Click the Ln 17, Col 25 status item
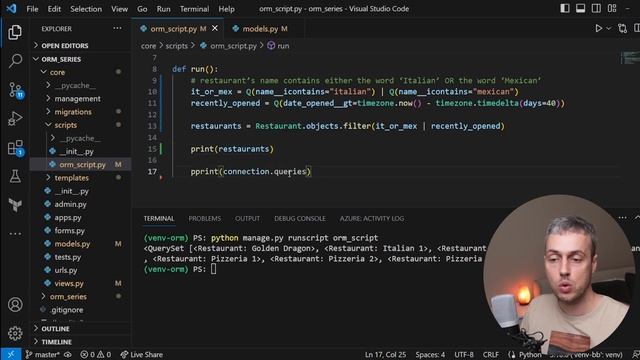Image resolution: width=640 pixels, height=360 pixels. [x=385, y=355]
